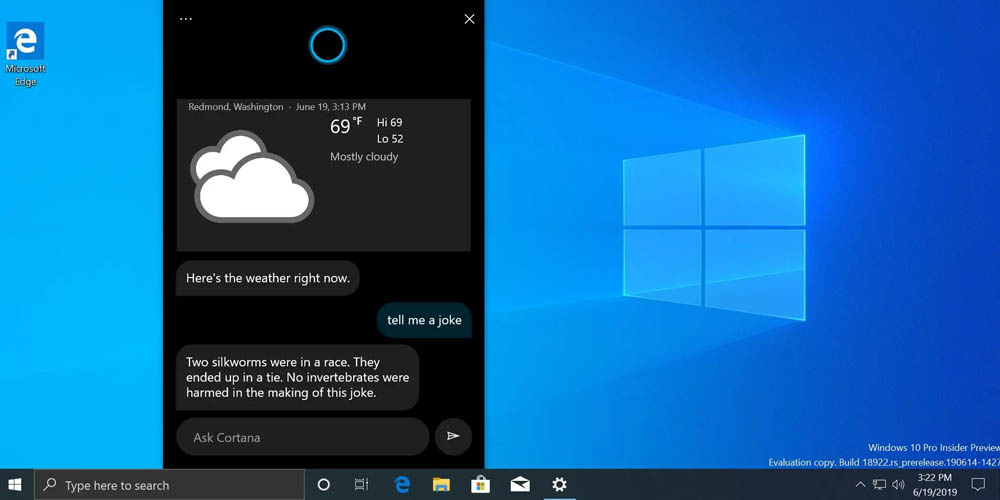Open Cortana's three-dot options menu
Screen dimensions: 1000x500
(186, 19)
